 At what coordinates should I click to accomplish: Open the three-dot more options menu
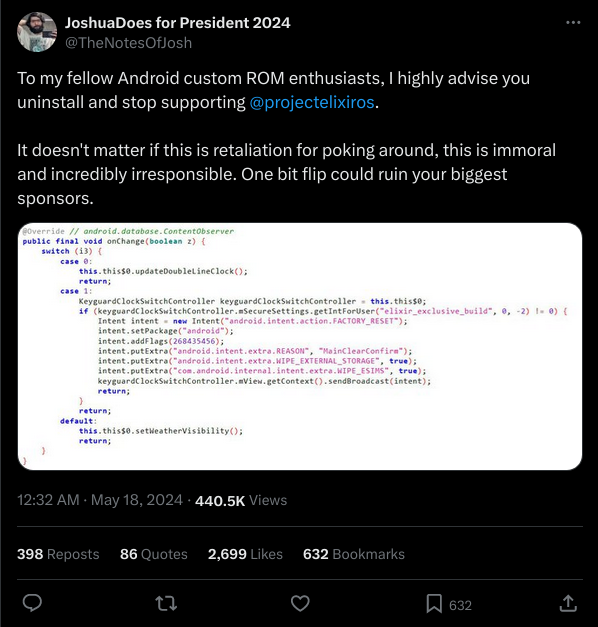point(573,23)
